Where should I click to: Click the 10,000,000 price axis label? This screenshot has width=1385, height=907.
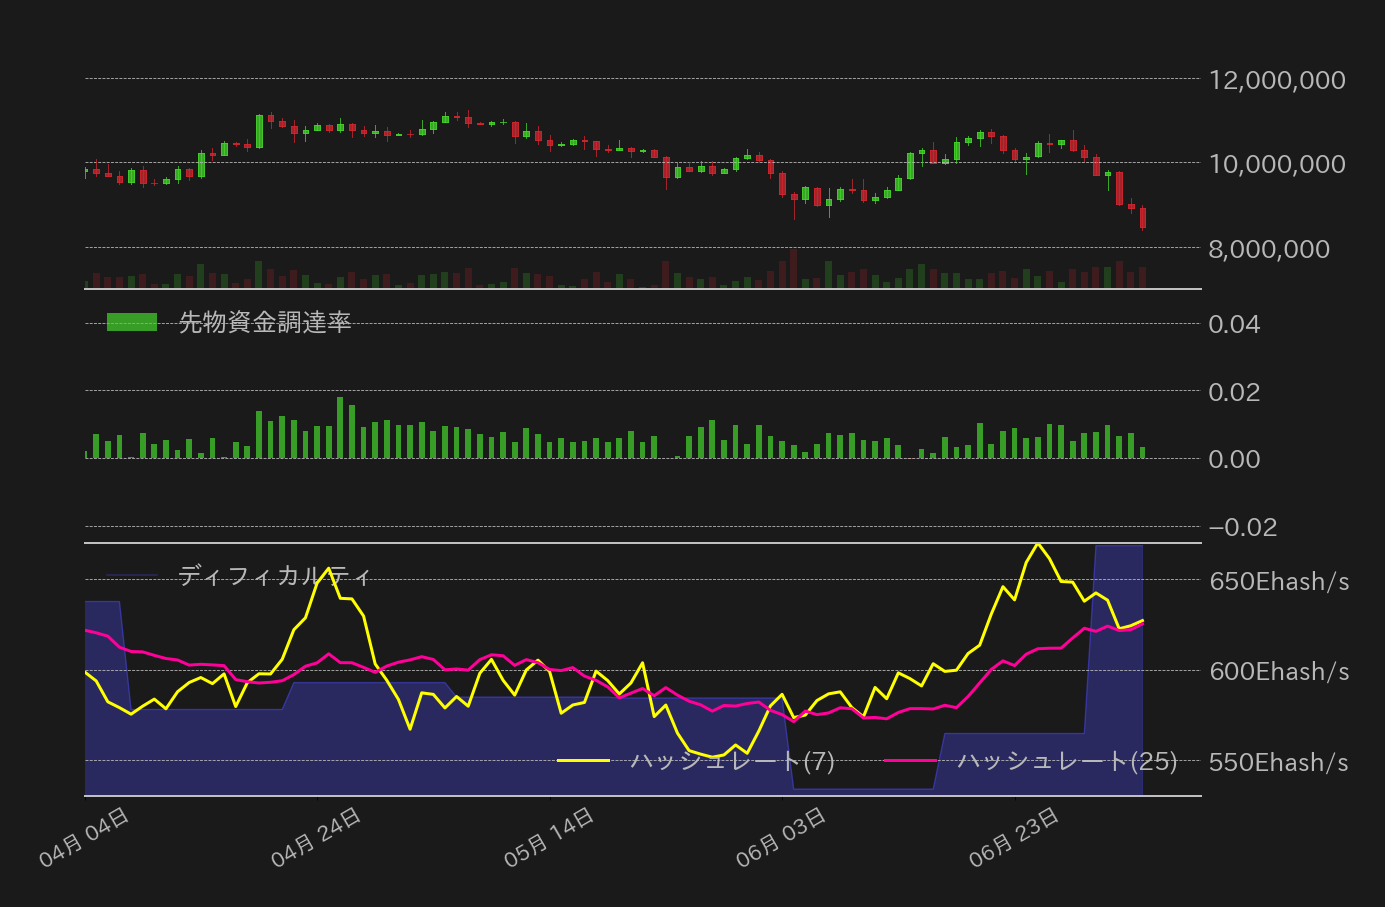tap(1276, 164)
